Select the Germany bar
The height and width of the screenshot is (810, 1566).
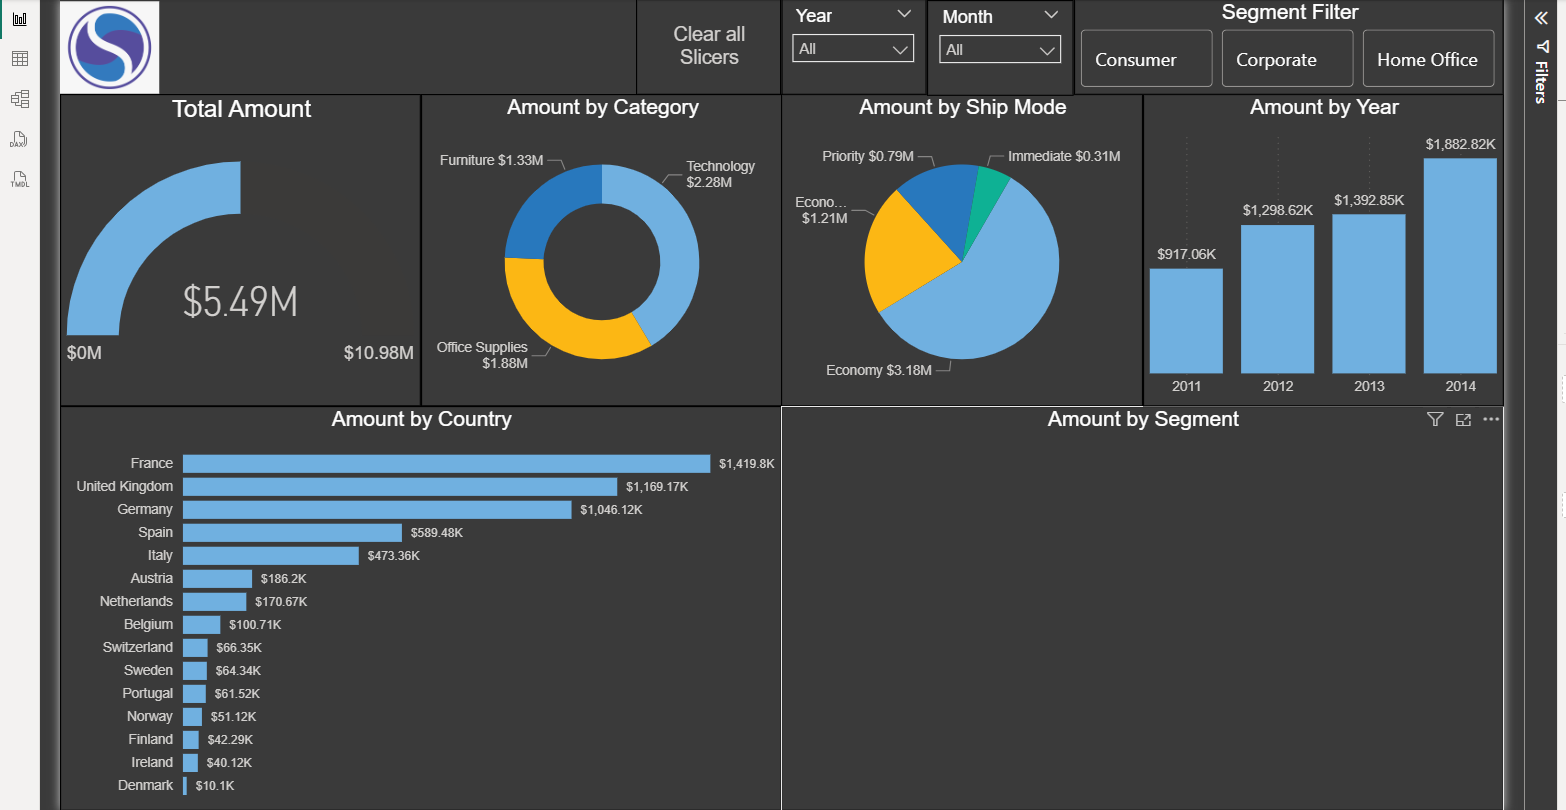(x=377, y=509)
